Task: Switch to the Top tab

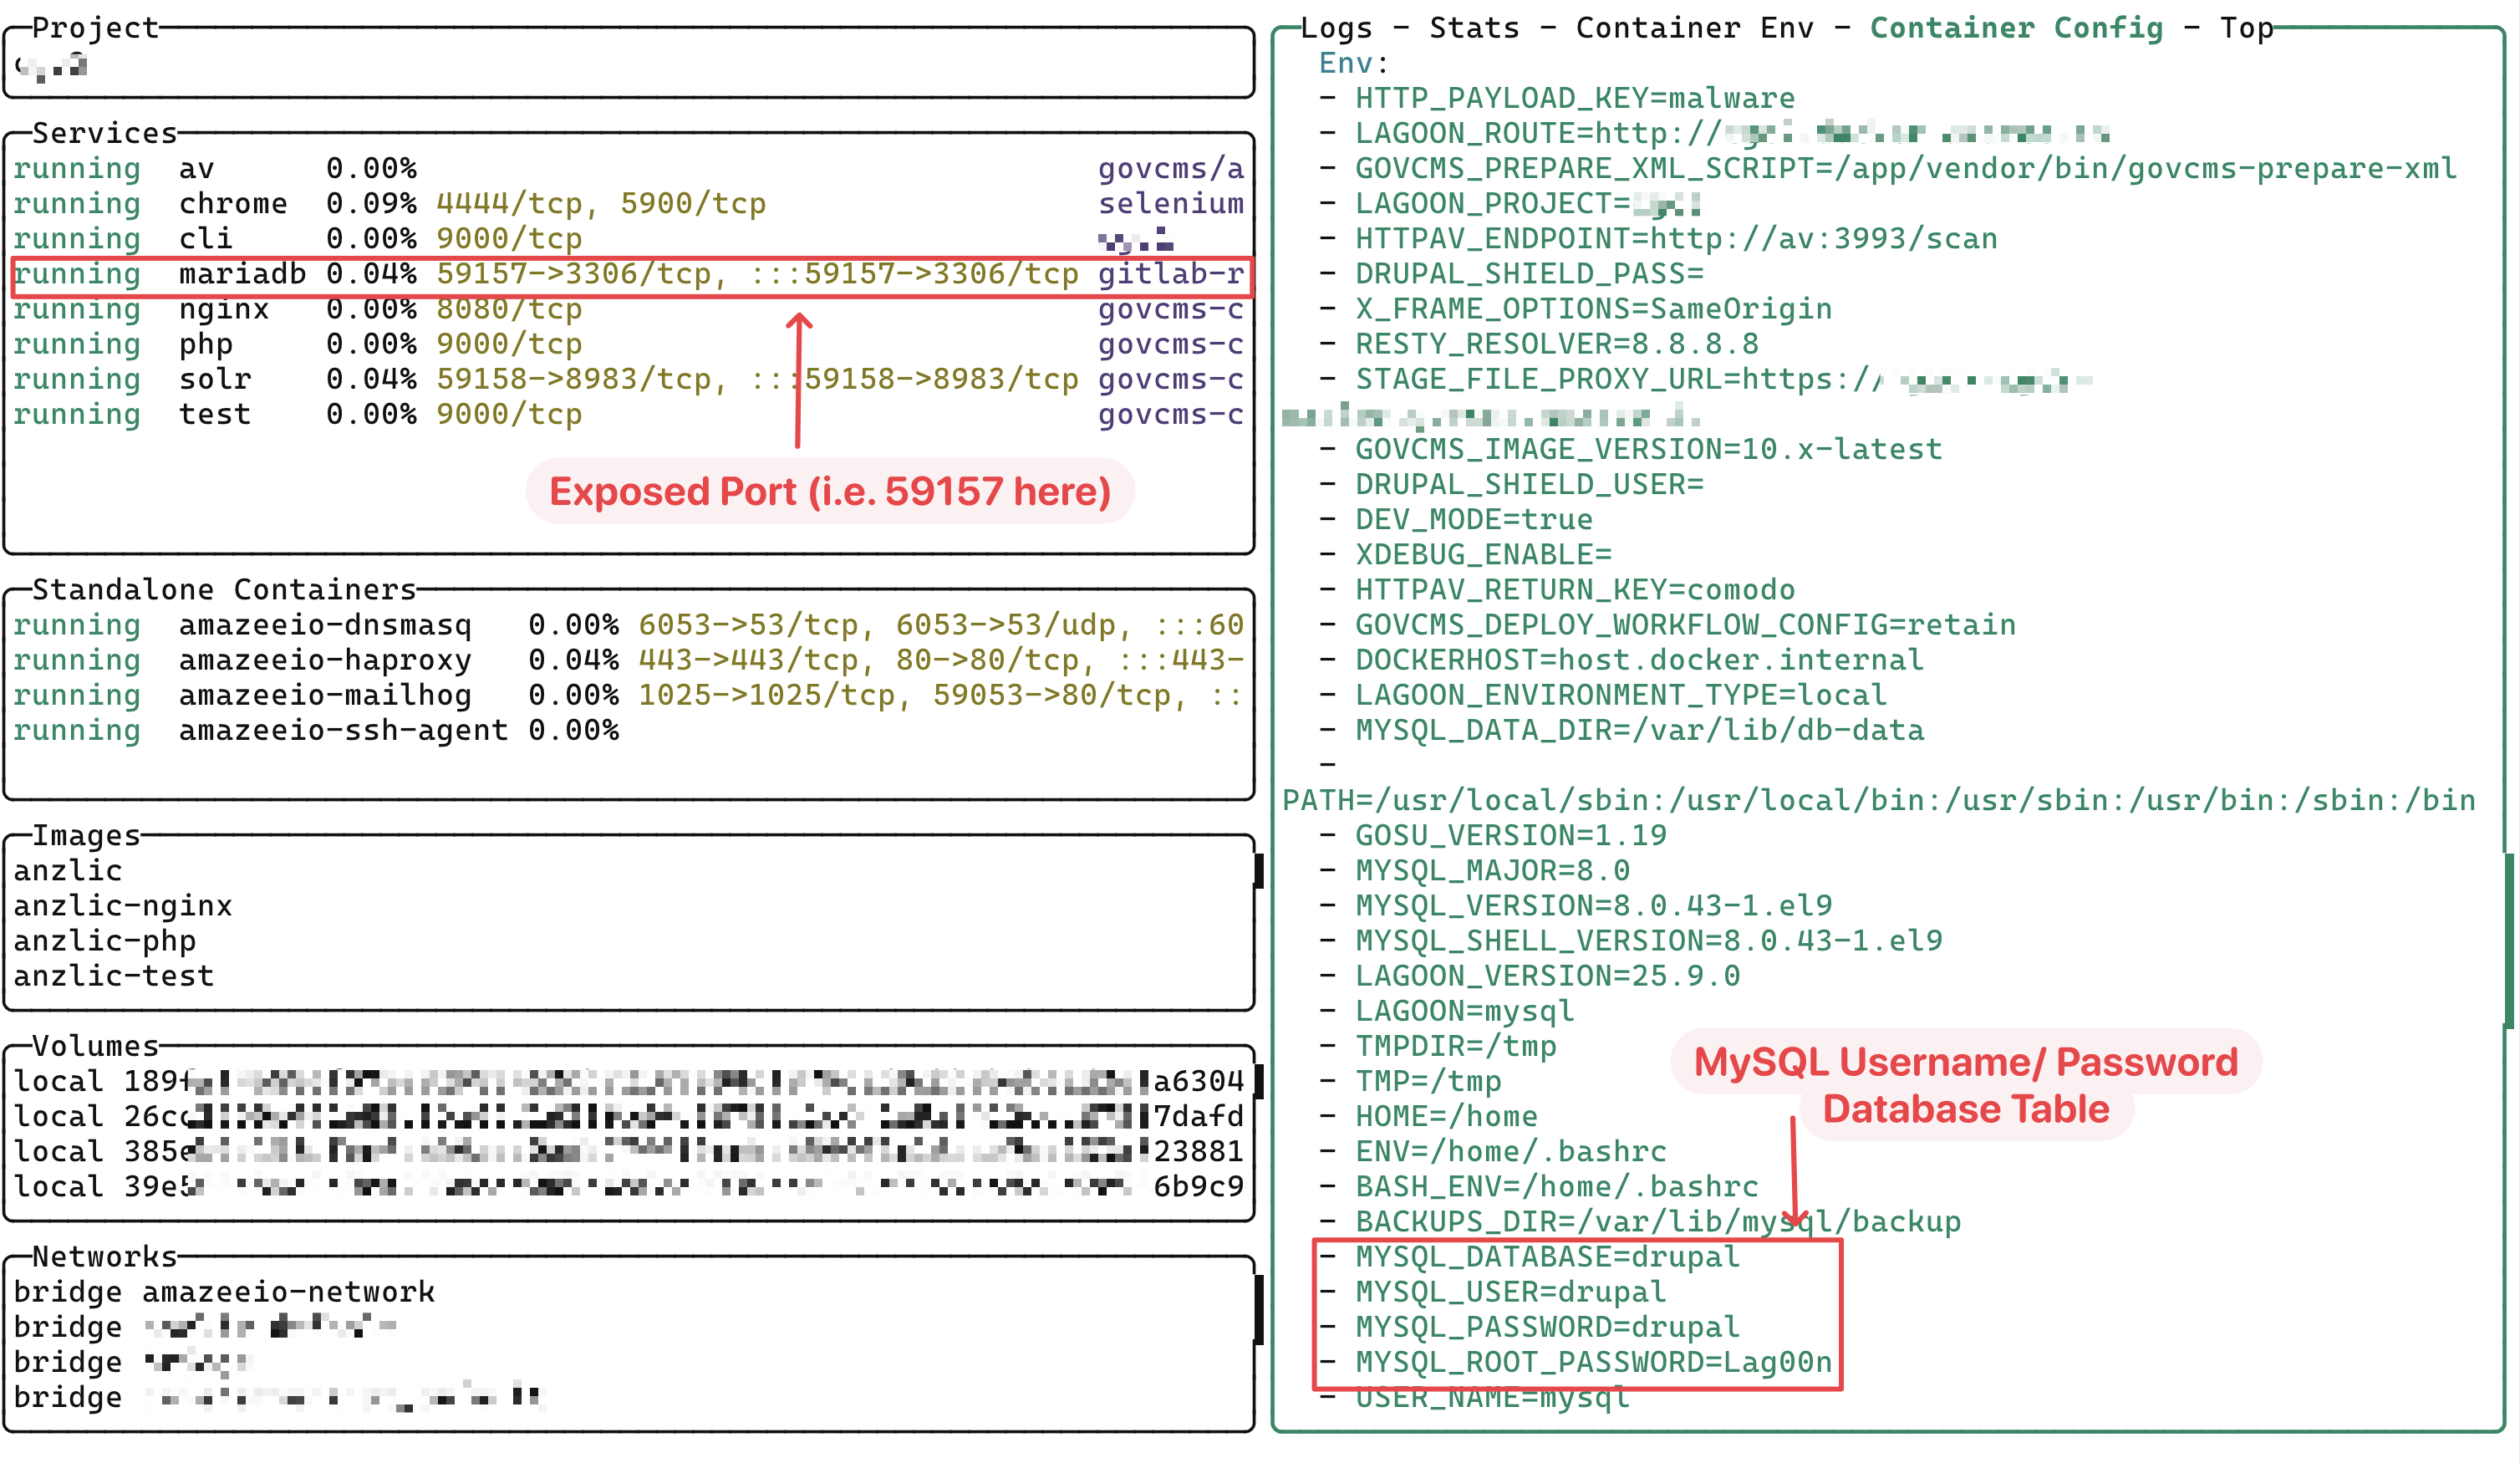Action: click(x=2245, y=28)
